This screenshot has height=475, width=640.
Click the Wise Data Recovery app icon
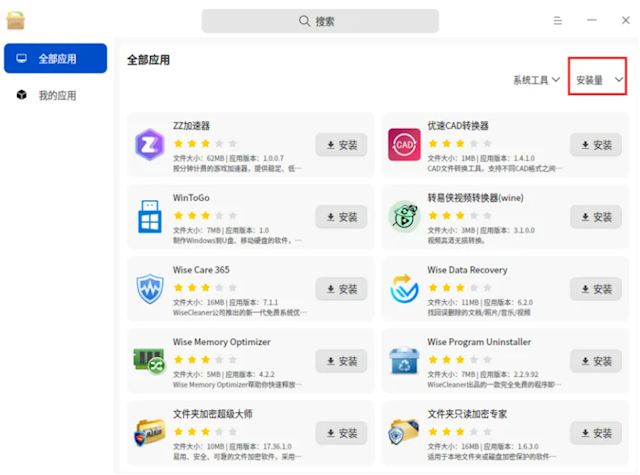tap(404, 289)
